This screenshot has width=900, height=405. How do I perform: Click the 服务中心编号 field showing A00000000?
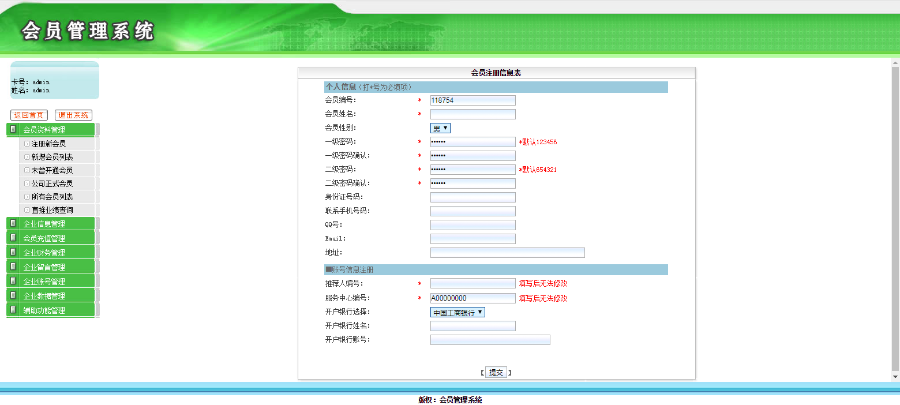point(473,298)
